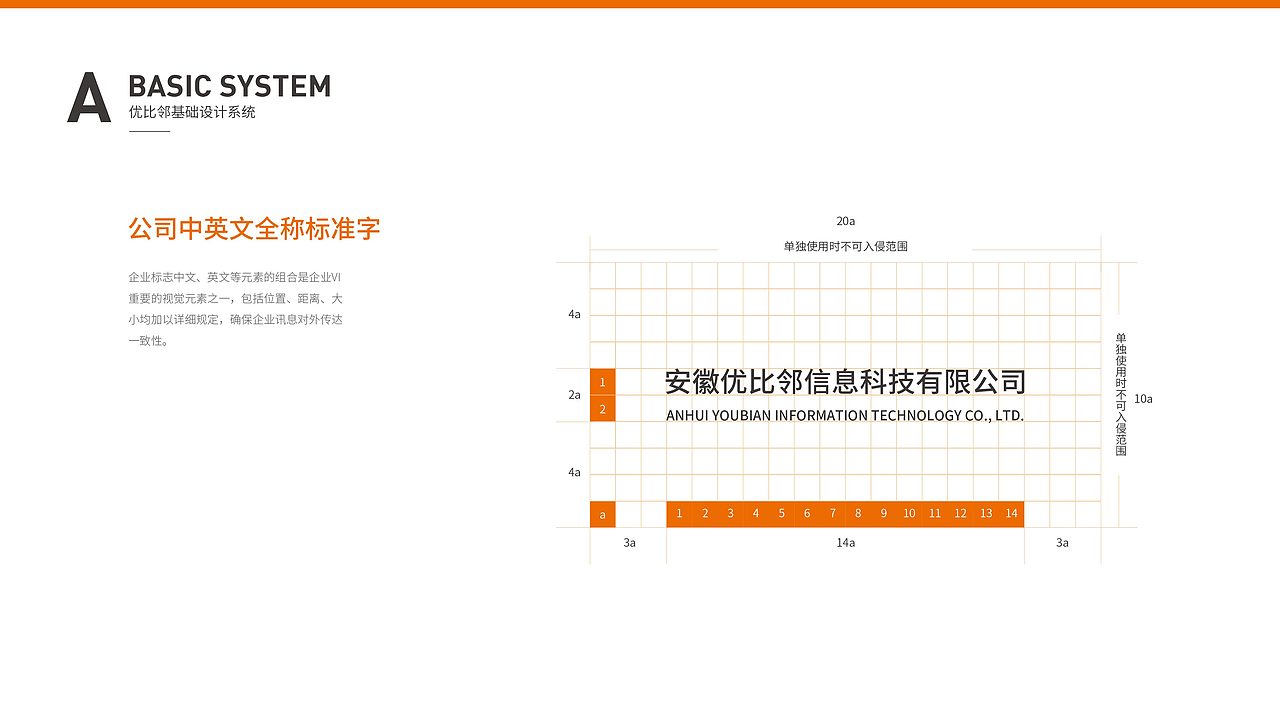This screenshot has width=1280, height=720.
Task: Click orange cell 2 beside the 2a label
Action: tap(603, 408)
